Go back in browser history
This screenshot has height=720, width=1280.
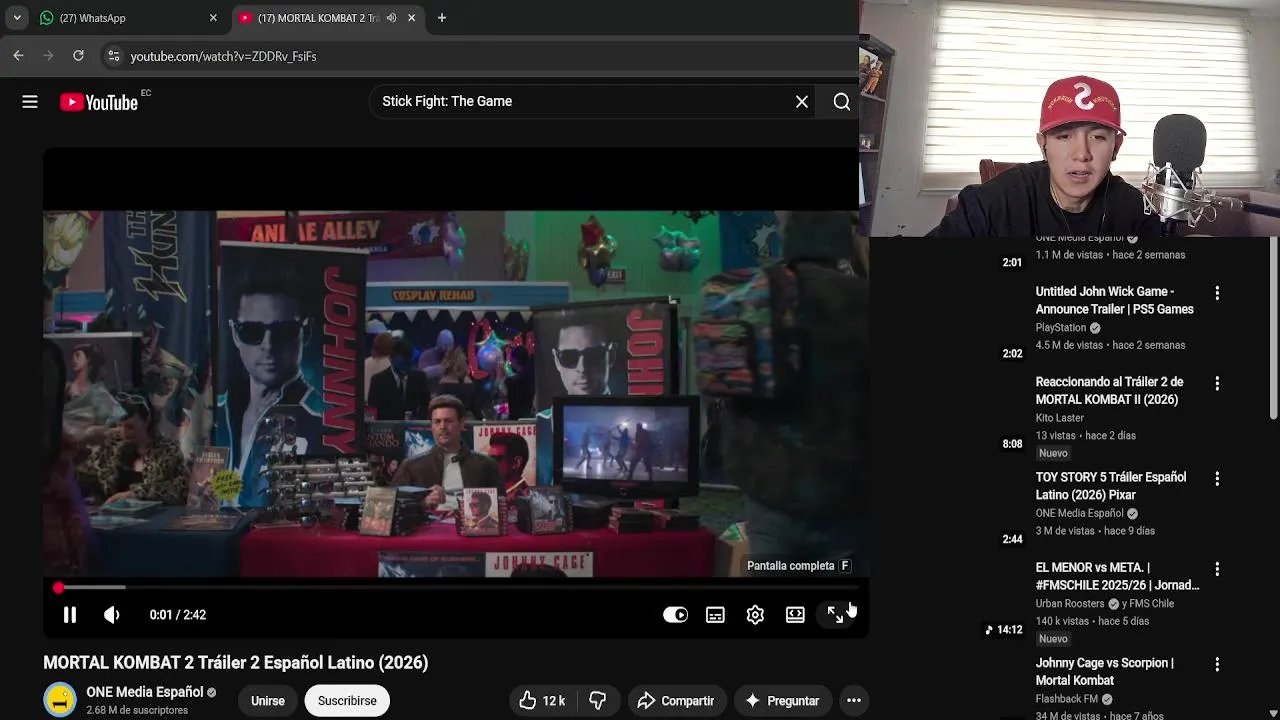(18, 56)
